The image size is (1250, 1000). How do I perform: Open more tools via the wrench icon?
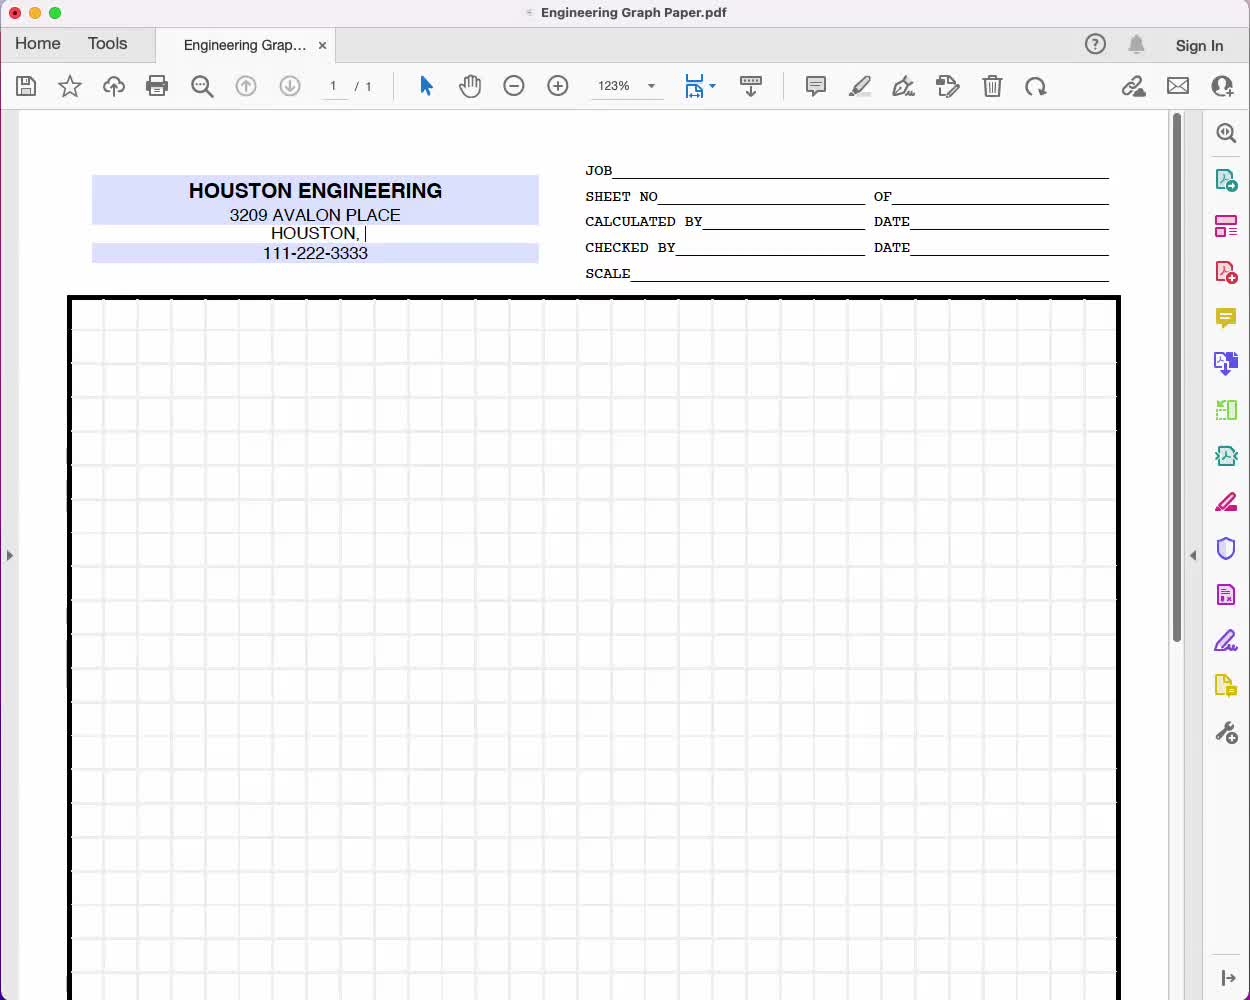(1226, 732)
